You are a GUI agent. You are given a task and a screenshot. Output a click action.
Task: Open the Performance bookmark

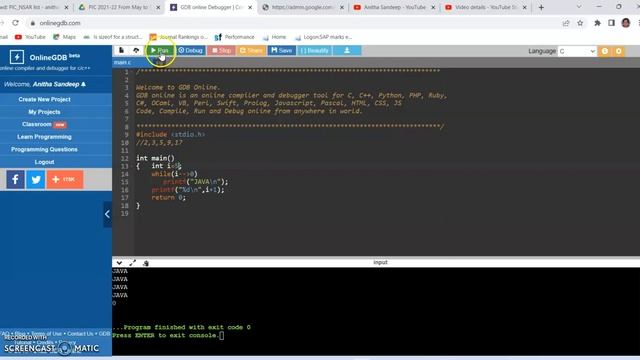click(x=235, y=37)
